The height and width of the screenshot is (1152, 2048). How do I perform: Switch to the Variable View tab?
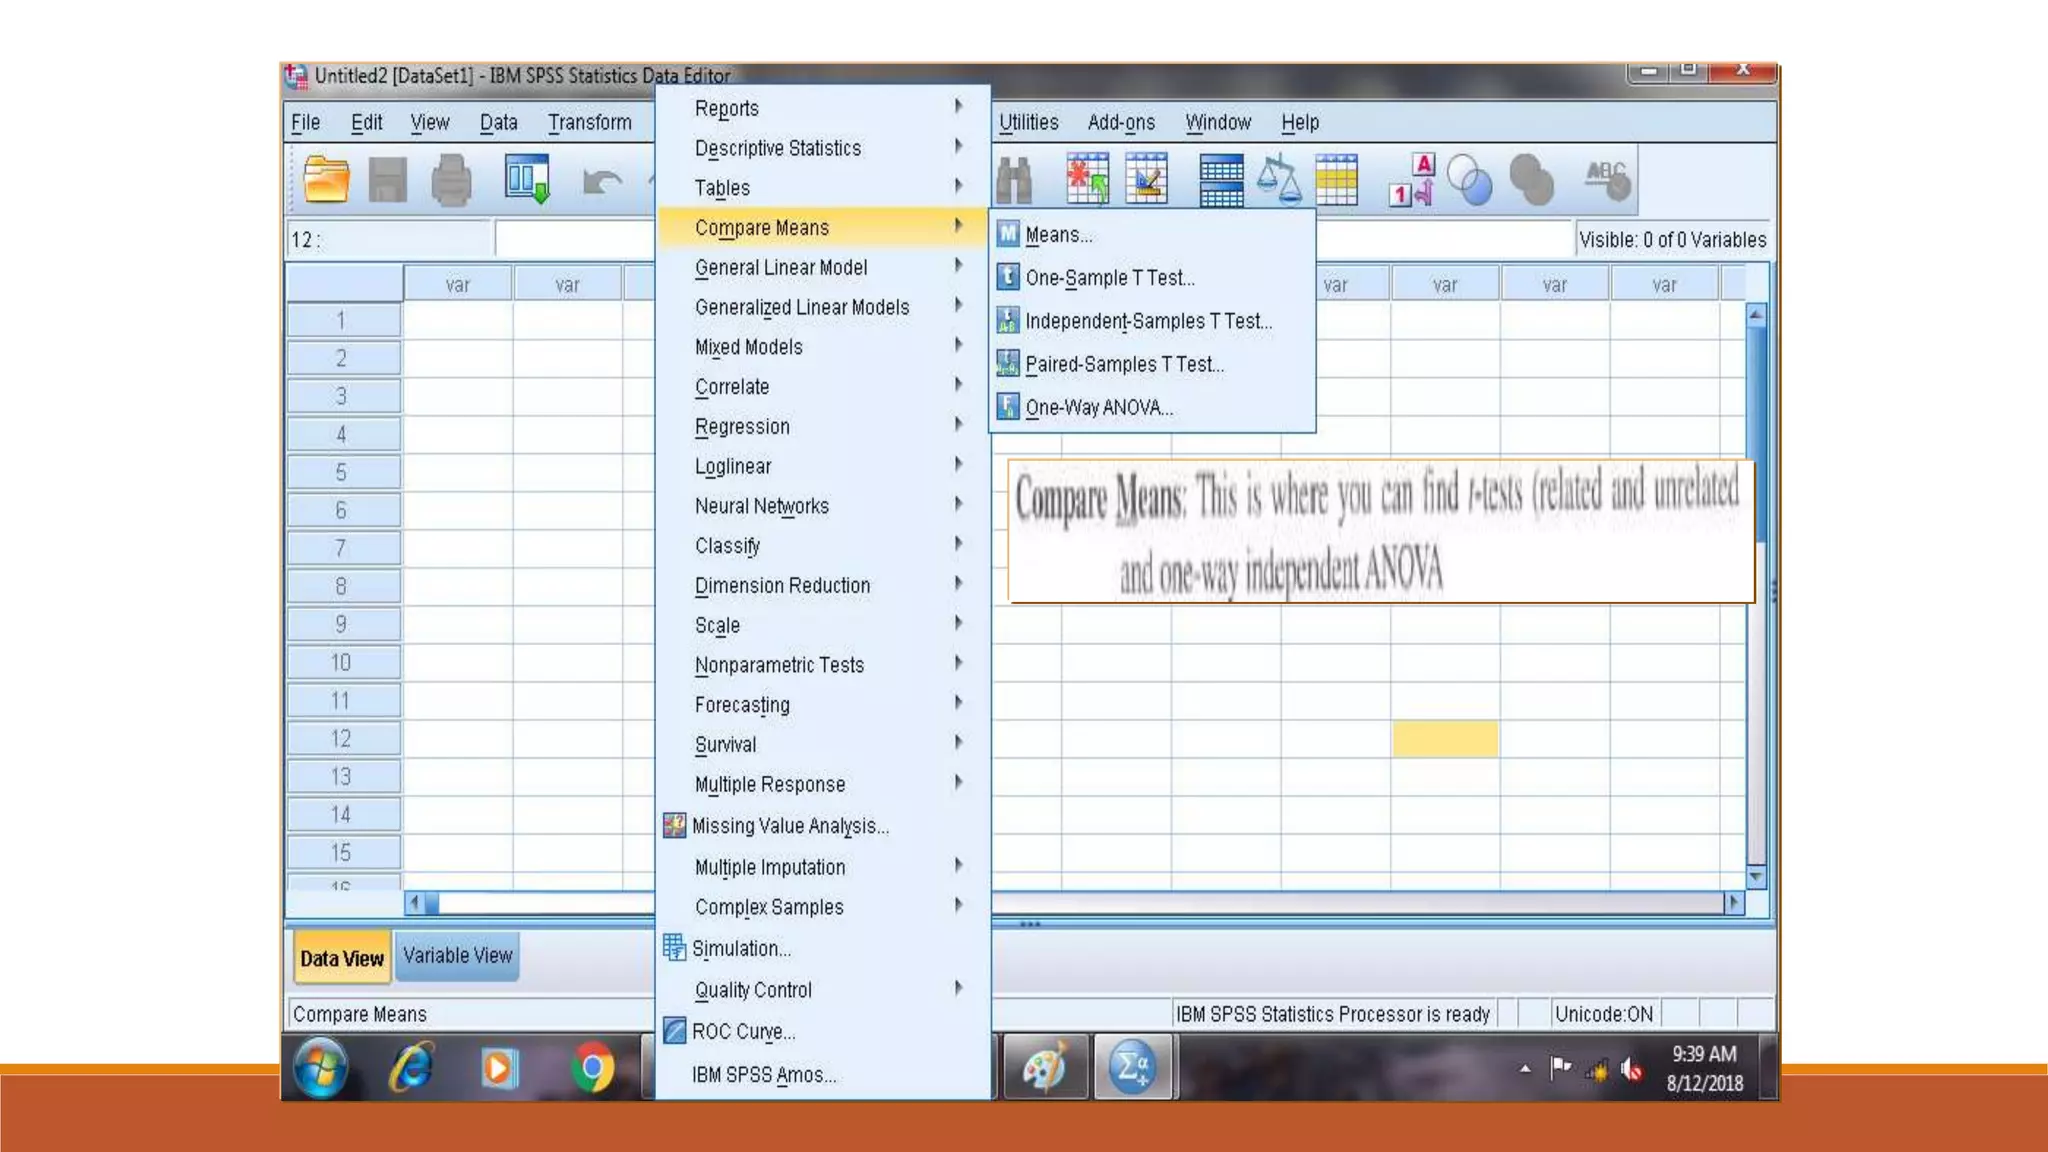457,956
